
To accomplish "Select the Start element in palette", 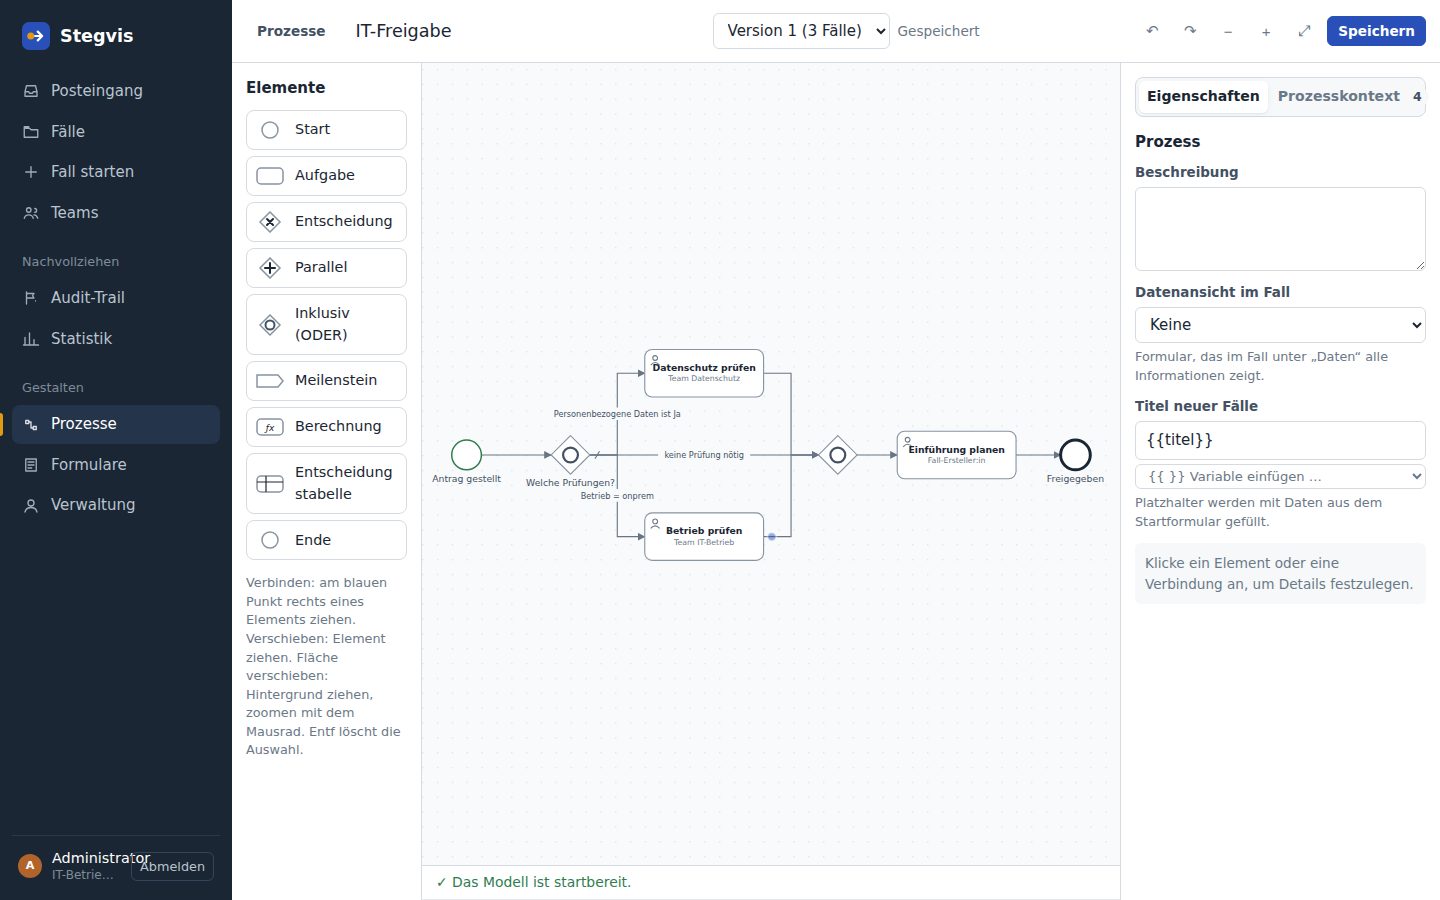I will coord(326,130).
